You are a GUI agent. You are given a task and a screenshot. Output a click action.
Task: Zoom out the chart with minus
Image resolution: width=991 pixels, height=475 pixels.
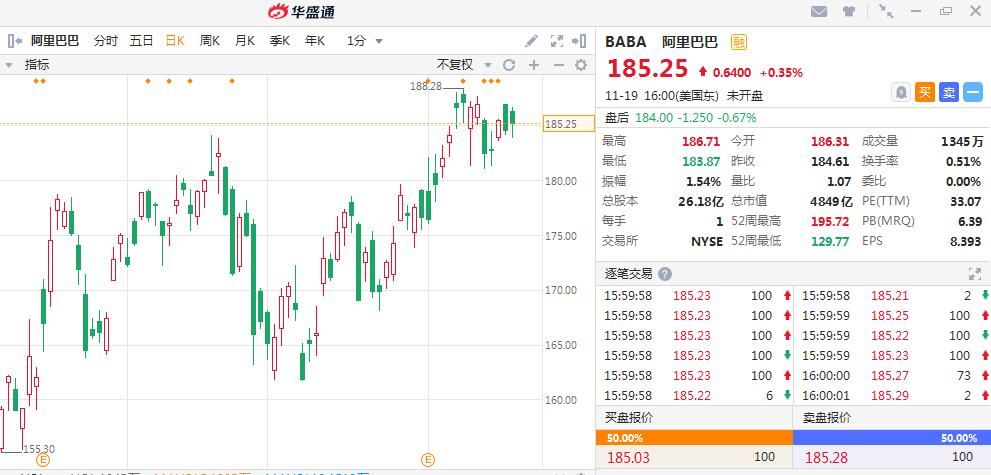pos(558,64)
